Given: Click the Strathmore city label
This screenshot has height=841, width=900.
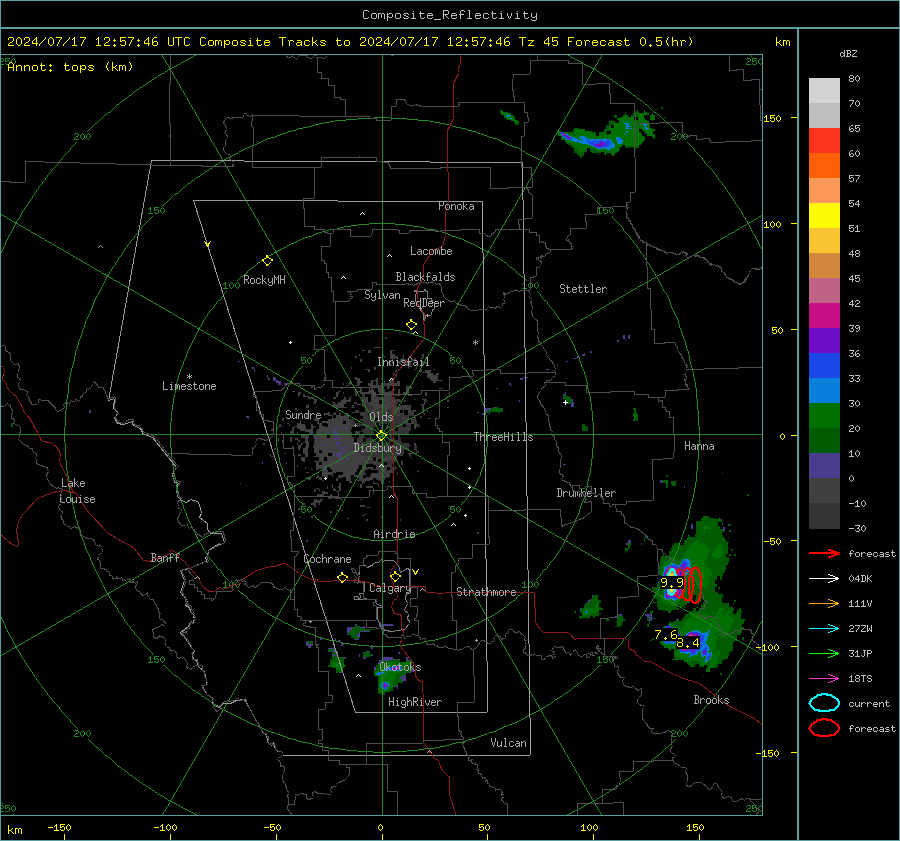Looking at the screenshot, I should pyautogui.click(x=486, y=592).
